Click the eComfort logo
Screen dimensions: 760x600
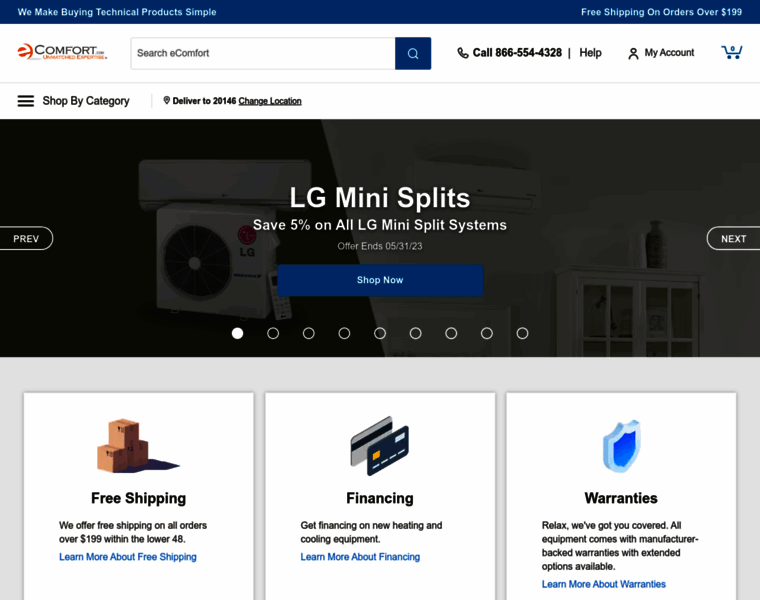tap(62, 52)
